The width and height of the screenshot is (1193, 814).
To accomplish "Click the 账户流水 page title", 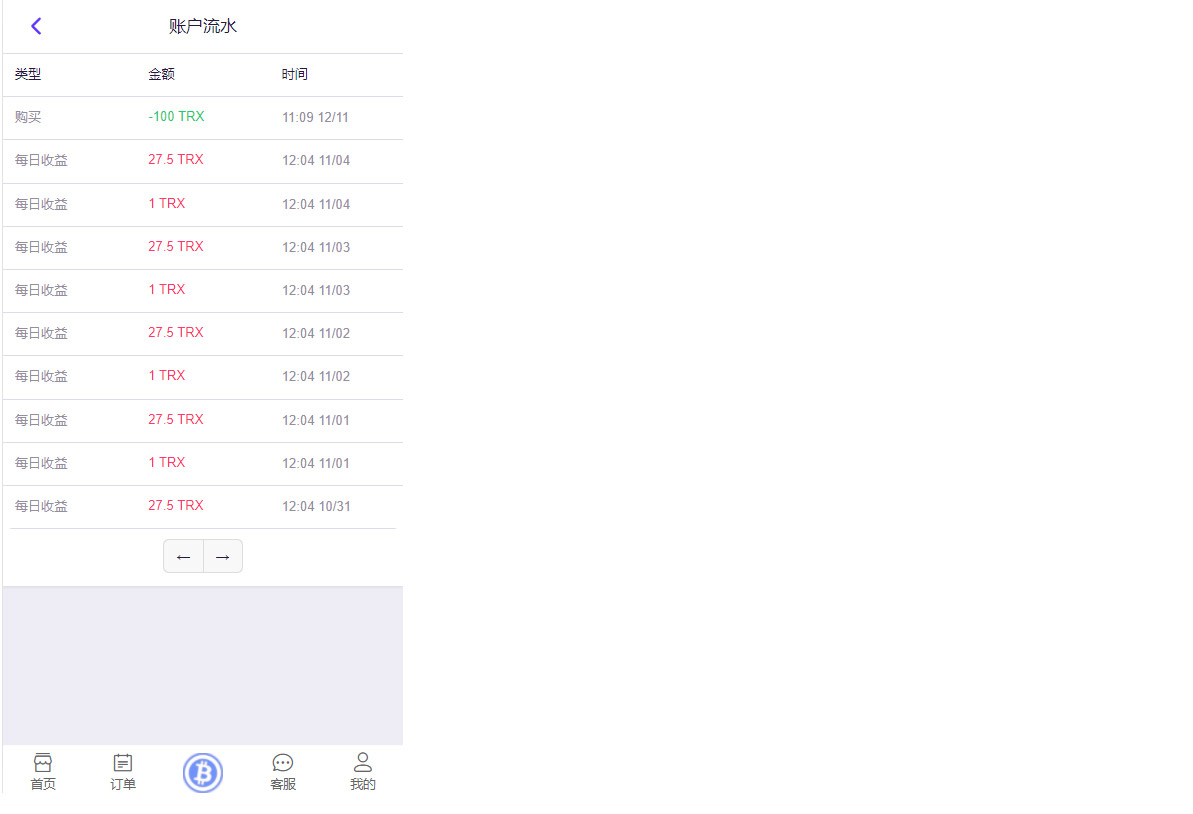I will pos(202,27).
